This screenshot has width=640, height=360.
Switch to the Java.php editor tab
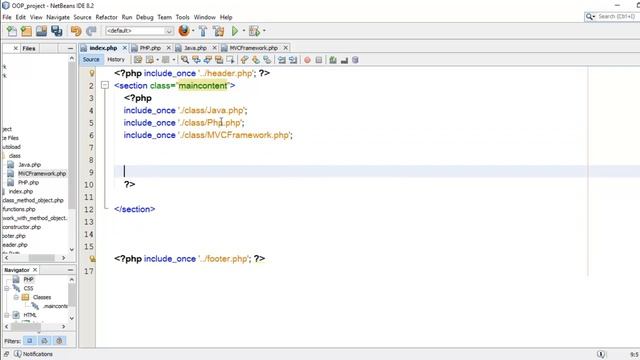tap(195, 48)
